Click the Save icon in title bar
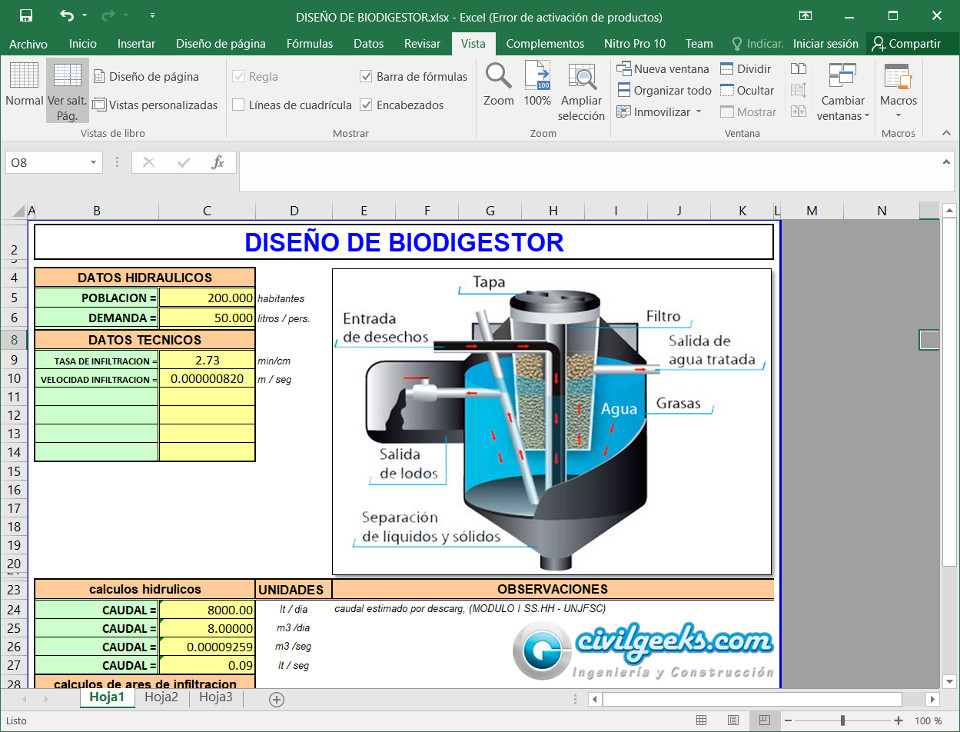The width and height of the screenshot is (960, 732). [26, 16]
